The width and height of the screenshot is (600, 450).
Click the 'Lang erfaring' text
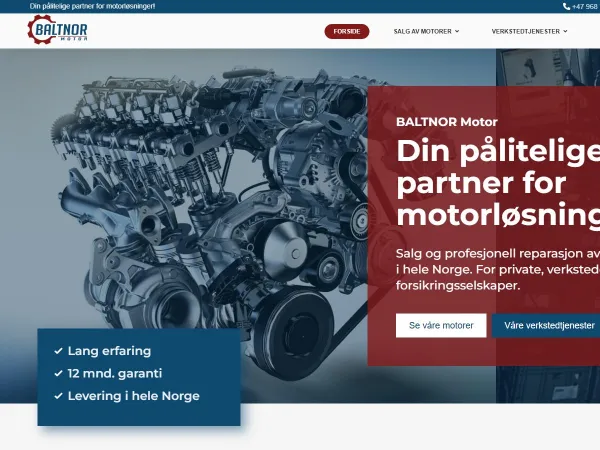point(109,351)
